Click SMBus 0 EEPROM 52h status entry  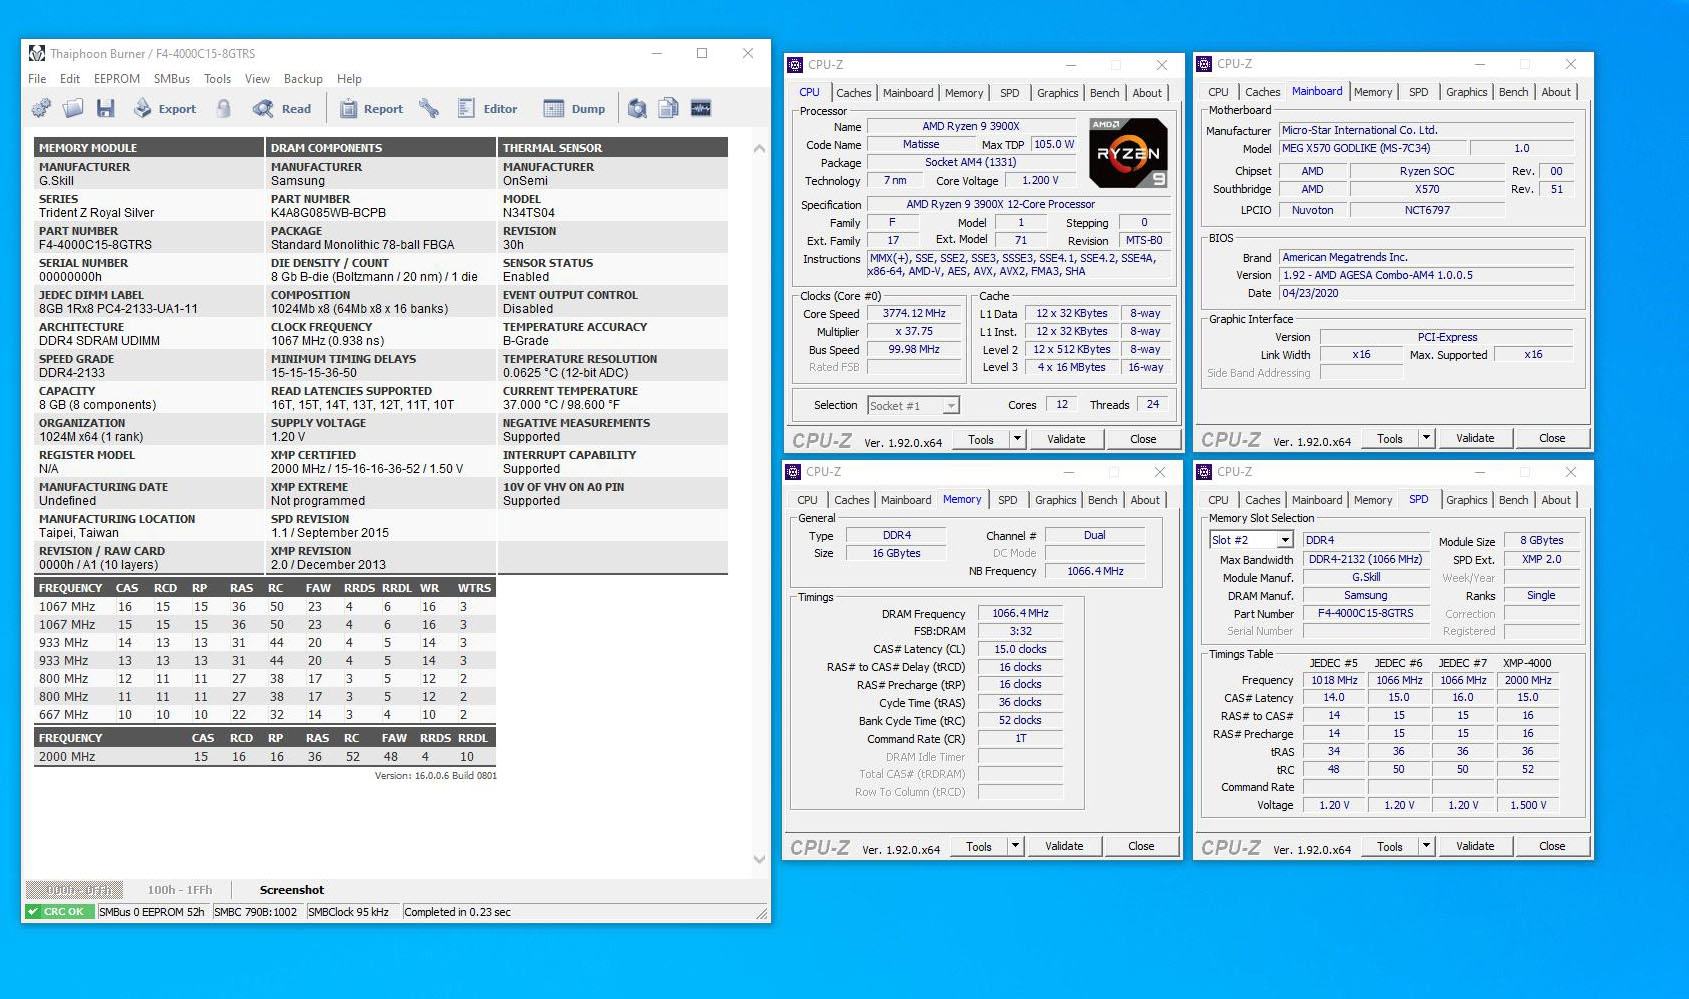[x=152, y=912]
